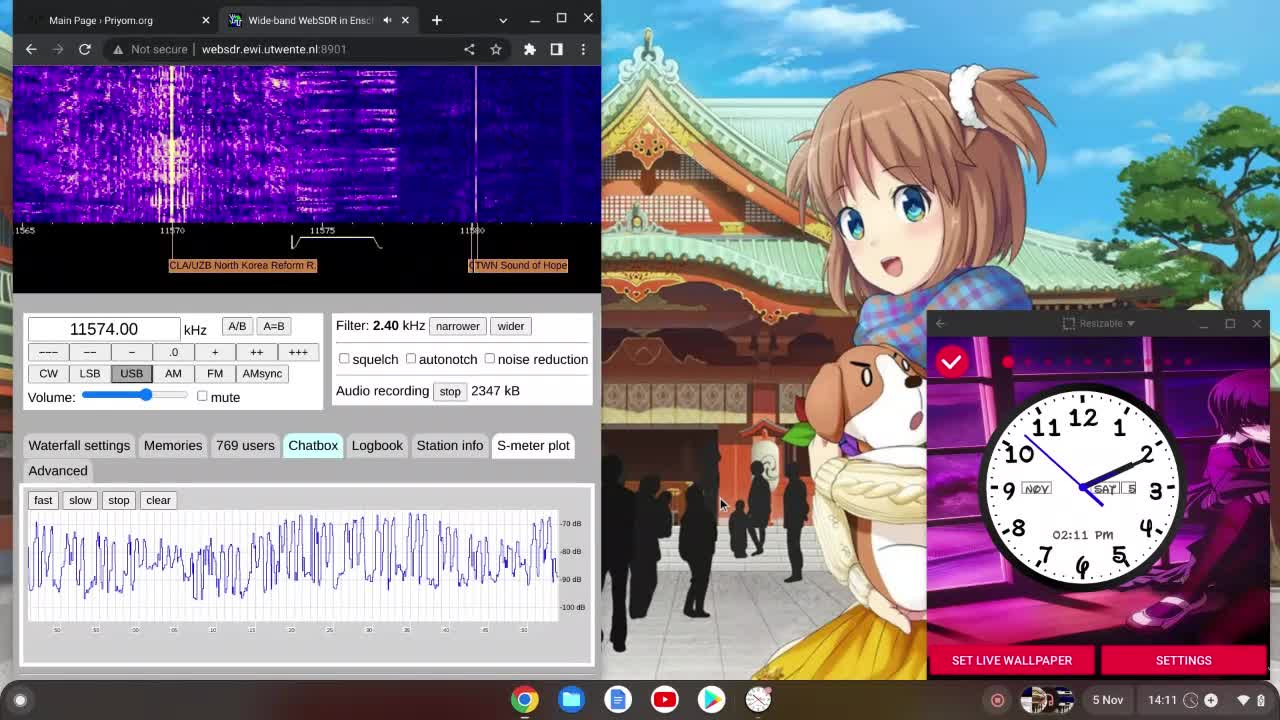Screen dimensions: 1280x720
Task: Reload the WebSDR page
Action: click(x=85, y=49)
